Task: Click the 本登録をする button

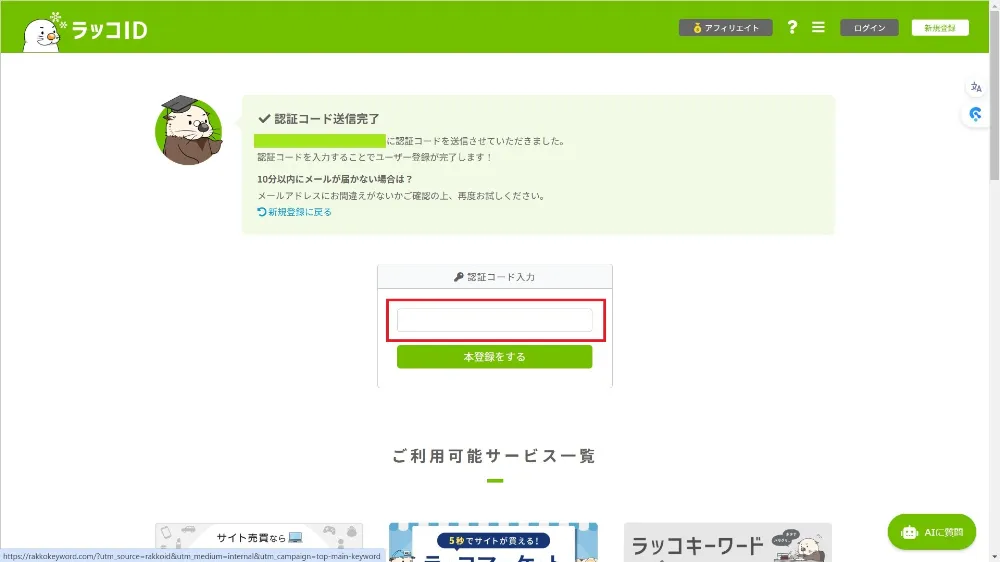Action: (494, 357)
